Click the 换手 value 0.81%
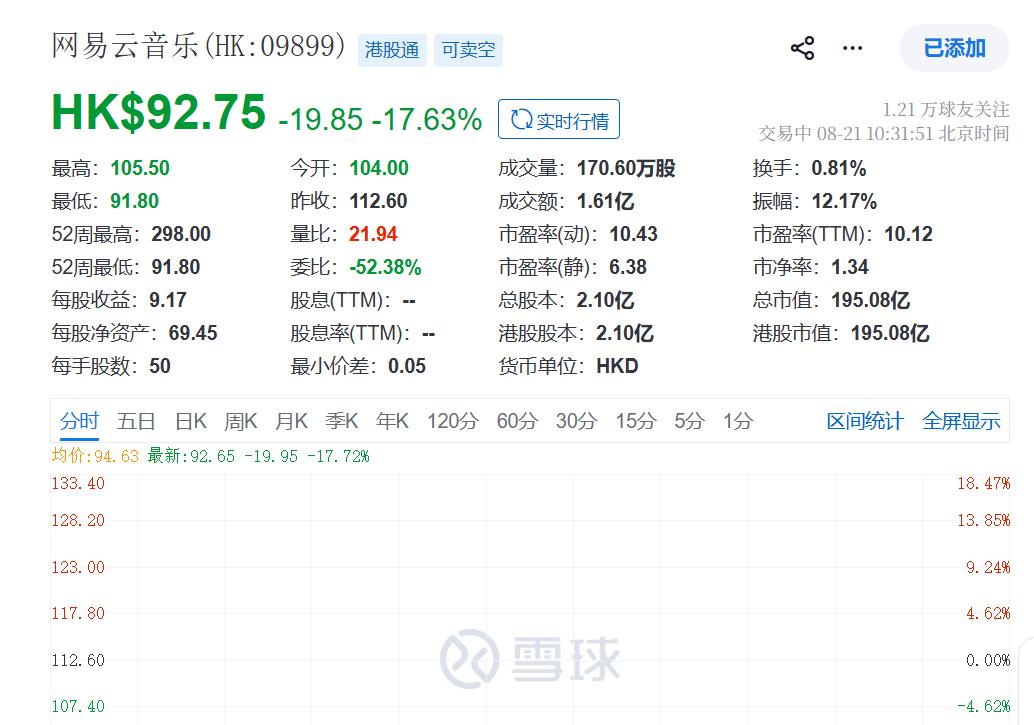 [838, 168]
